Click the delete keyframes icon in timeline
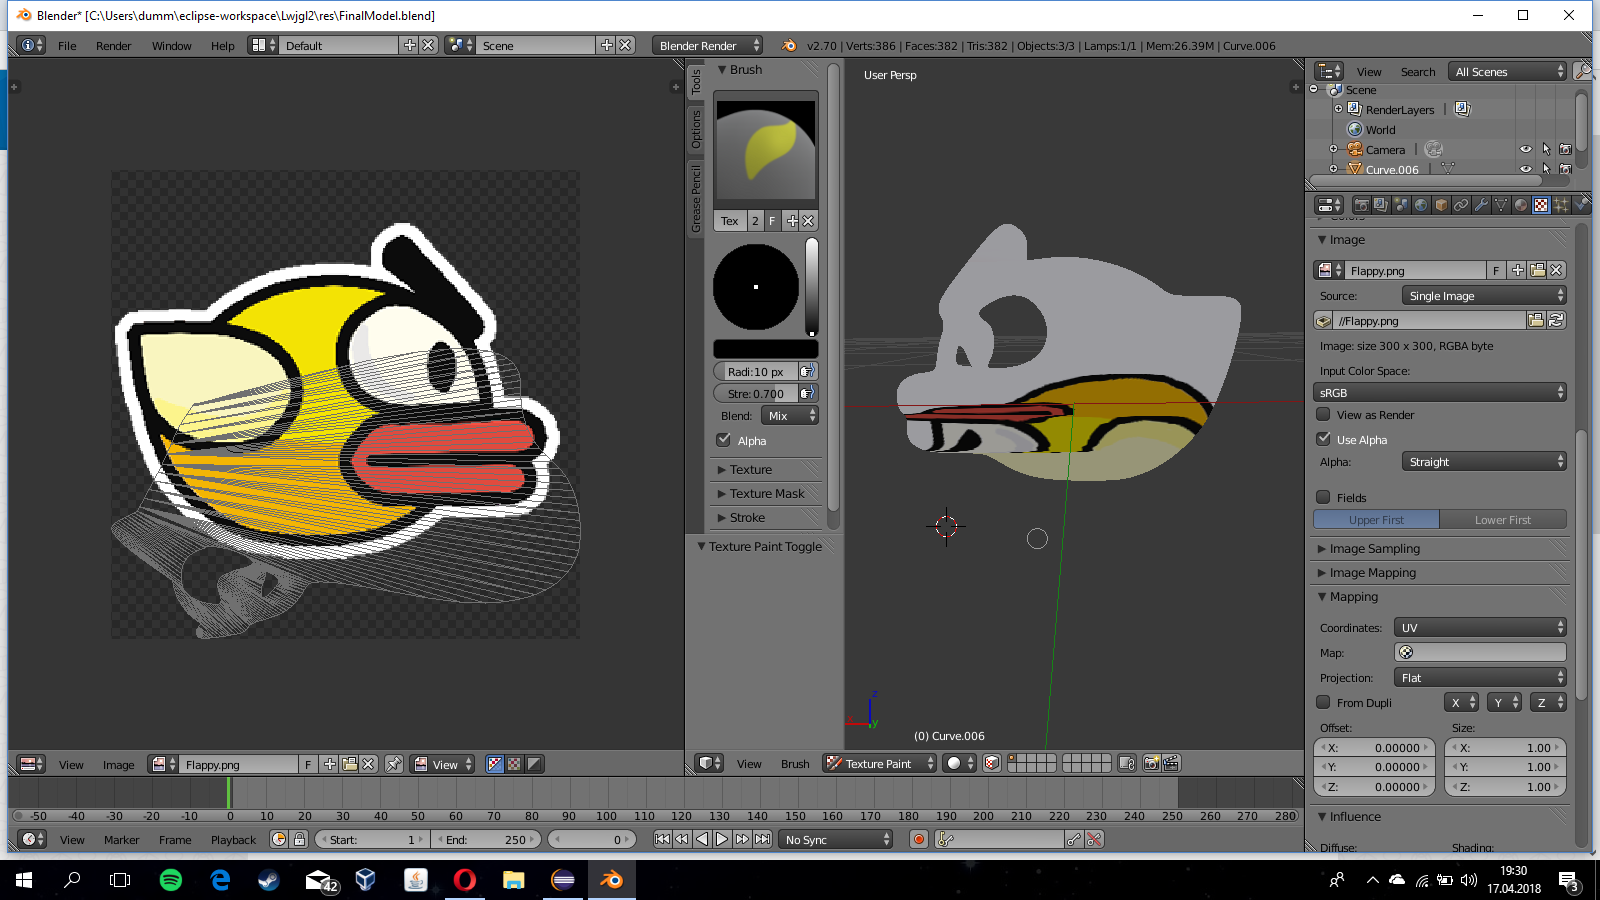The width and height of the screenshot is (1600, 900). click(x=1095, y=839)
